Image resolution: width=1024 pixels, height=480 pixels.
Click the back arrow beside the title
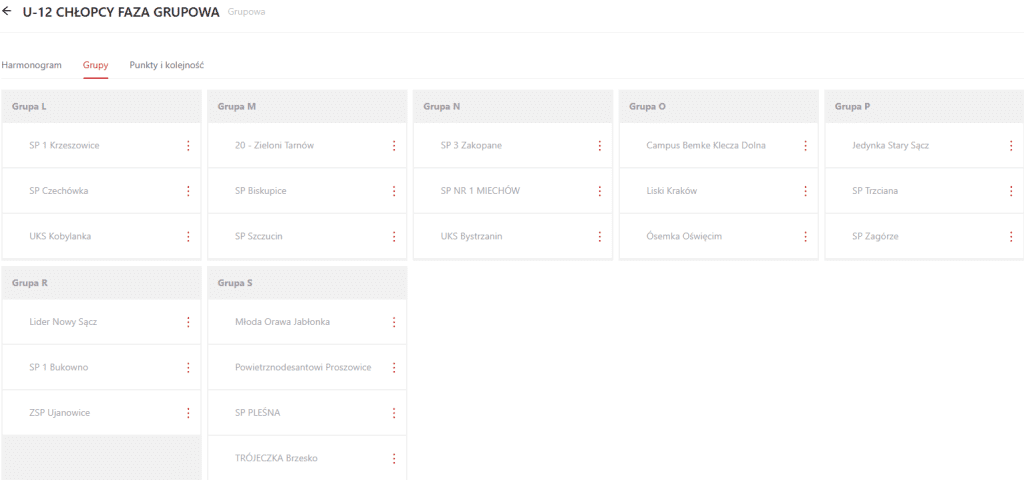[x=7, y=11]
